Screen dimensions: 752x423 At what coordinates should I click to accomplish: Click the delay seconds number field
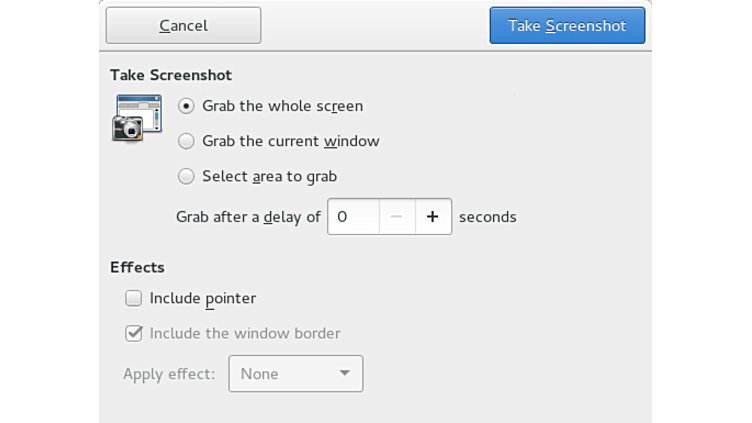coord(354,216)
